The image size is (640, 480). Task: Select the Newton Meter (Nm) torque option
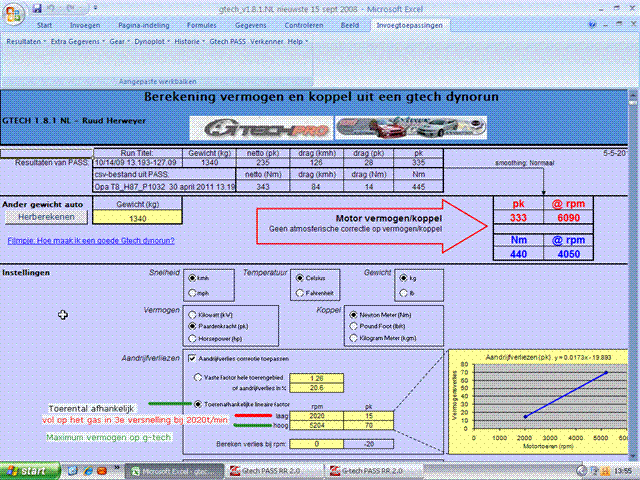(x=353, y=315)
